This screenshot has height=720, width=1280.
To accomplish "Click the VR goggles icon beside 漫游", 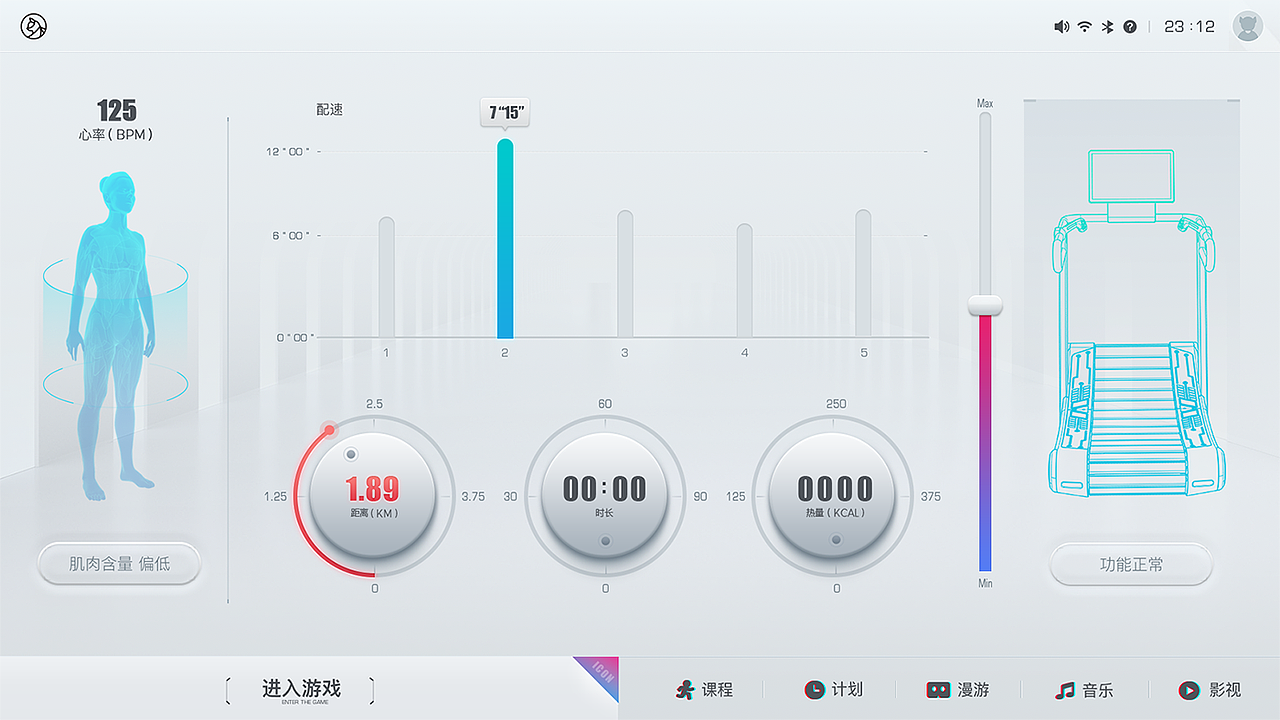I will 938,690.
